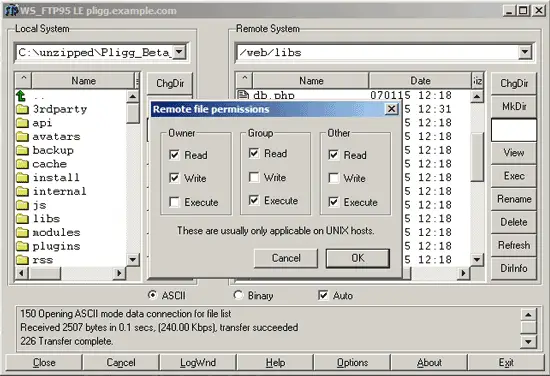Close the Remote file permissions dialog
550x376 pixels.
click(391, 109)
